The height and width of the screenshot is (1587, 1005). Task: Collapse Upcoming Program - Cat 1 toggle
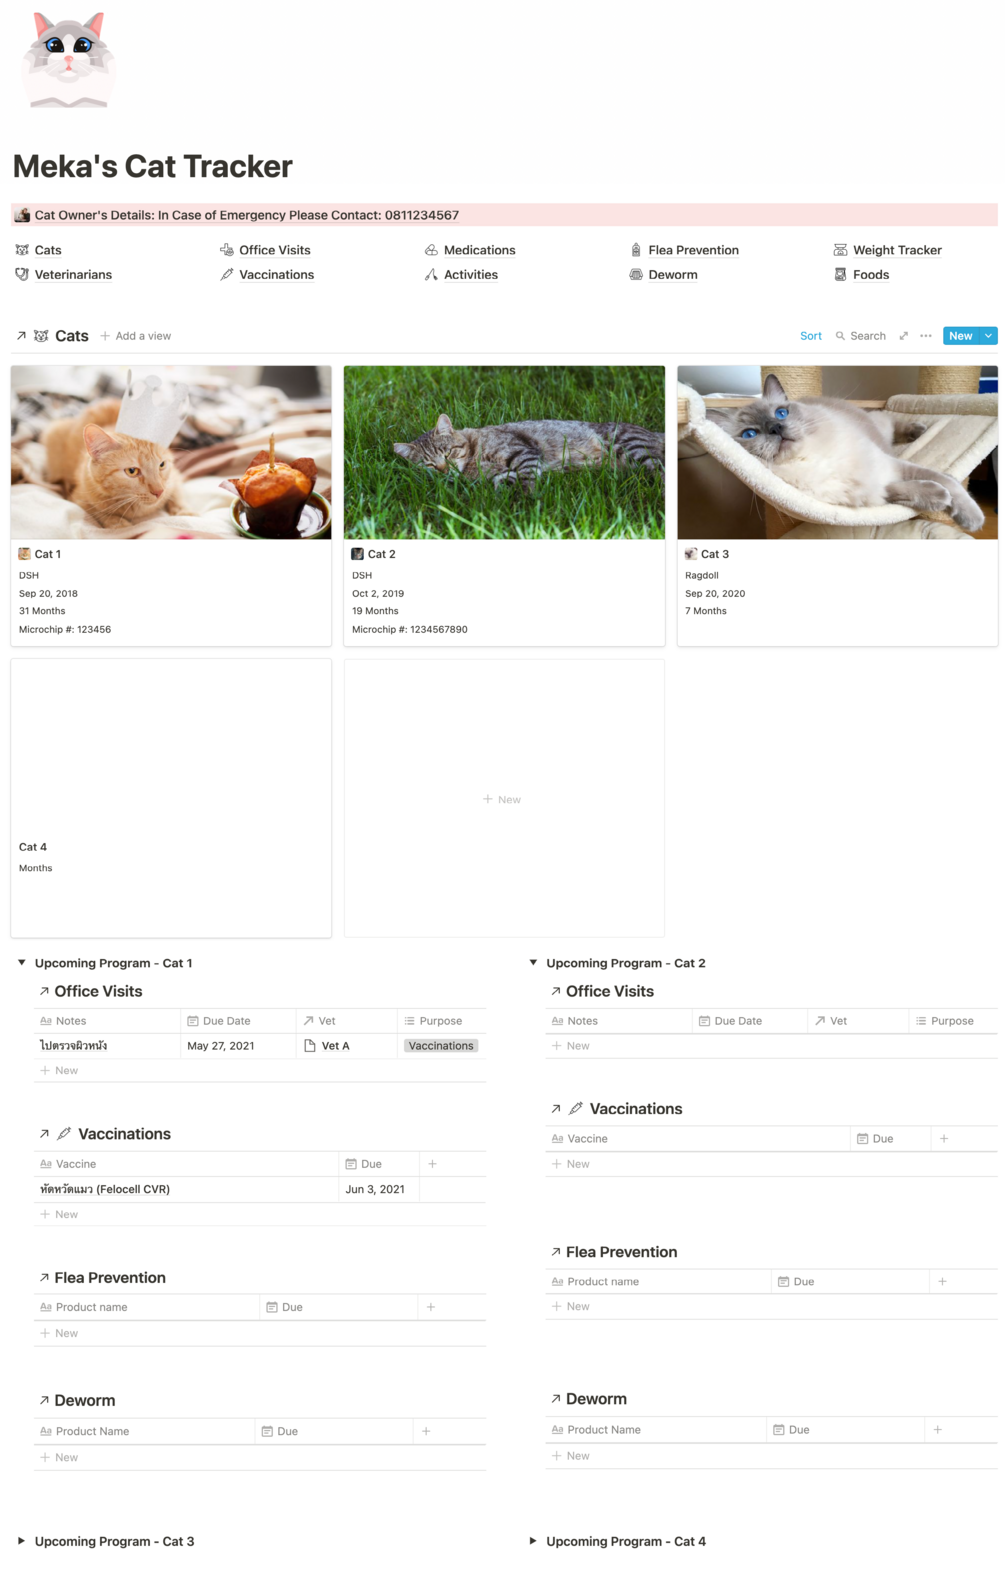click(22, 963)
